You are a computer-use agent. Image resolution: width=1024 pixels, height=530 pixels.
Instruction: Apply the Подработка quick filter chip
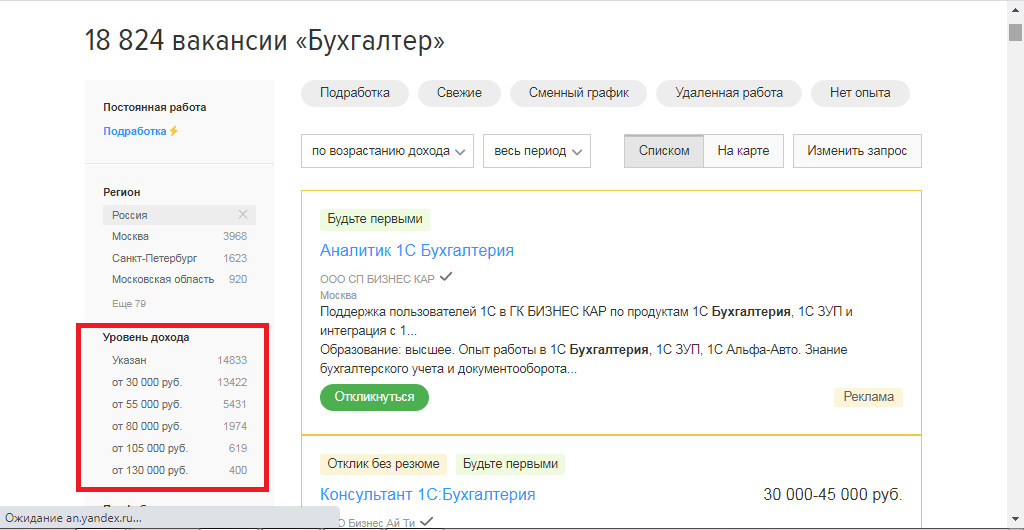pyautogui.click(x=354, y=93)
